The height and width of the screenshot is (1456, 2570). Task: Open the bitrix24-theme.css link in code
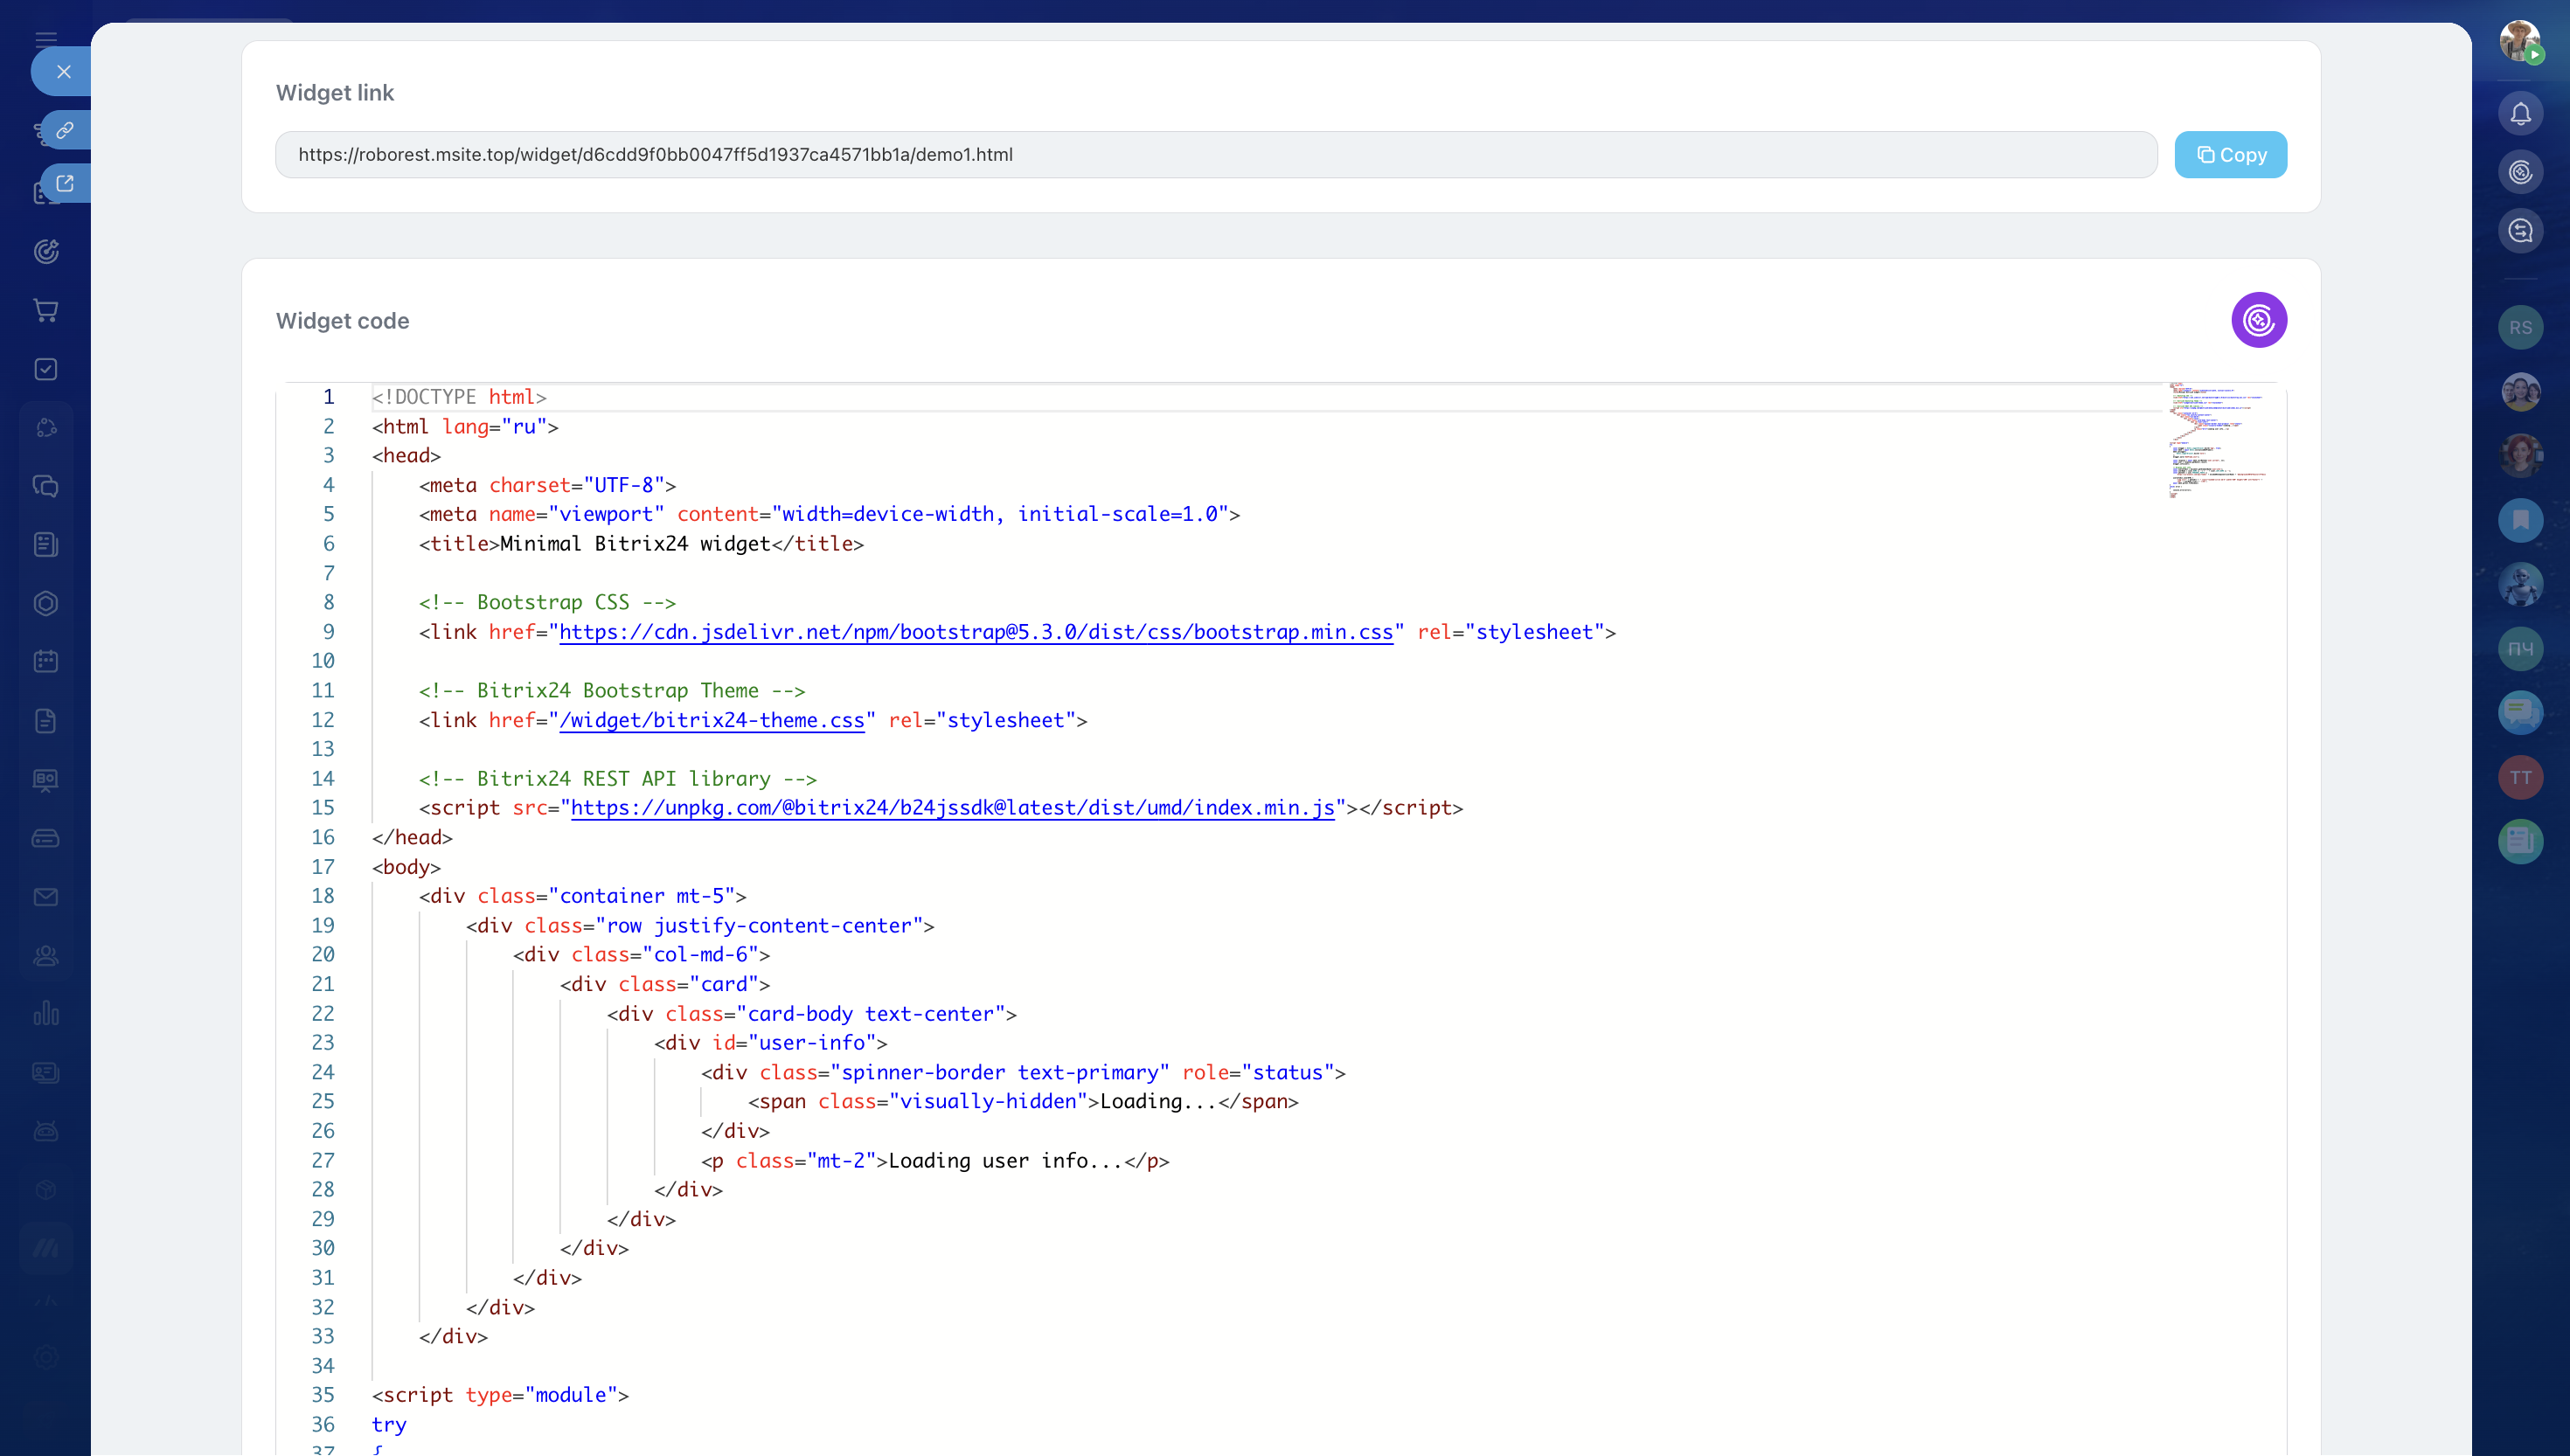711,720
